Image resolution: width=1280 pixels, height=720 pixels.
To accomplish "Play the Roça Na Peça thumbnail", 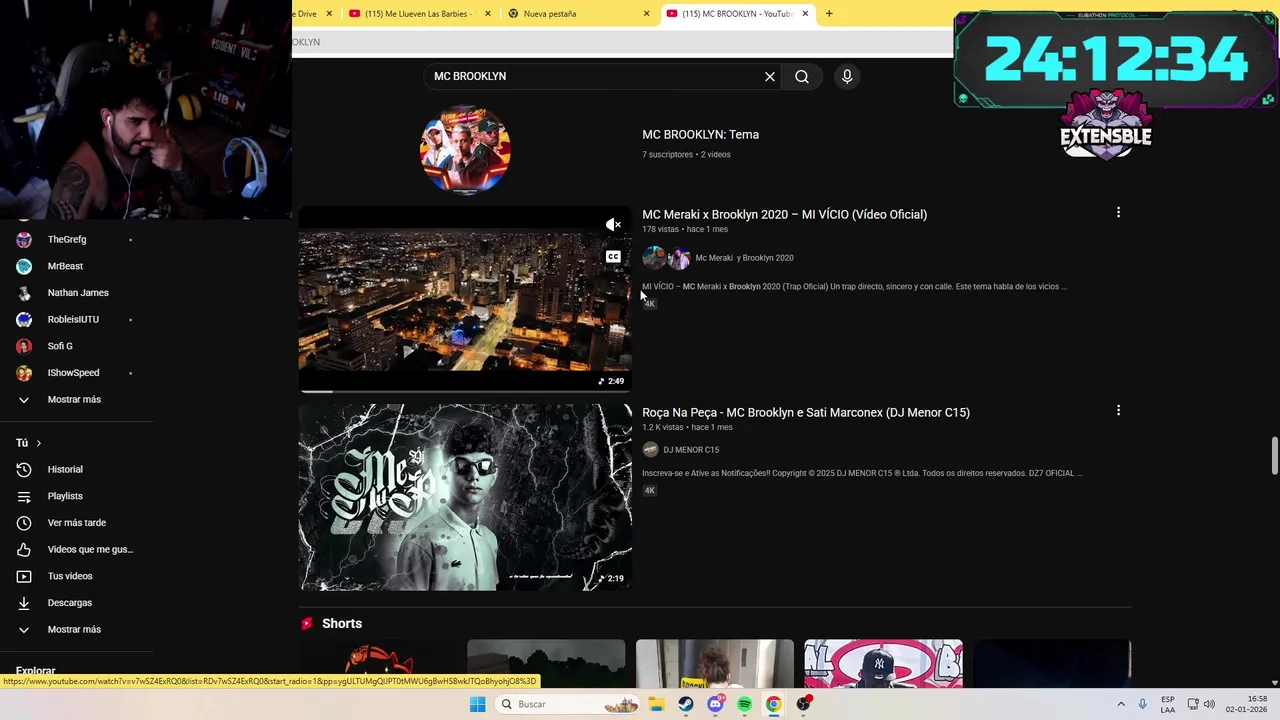I will pos(465,497).
